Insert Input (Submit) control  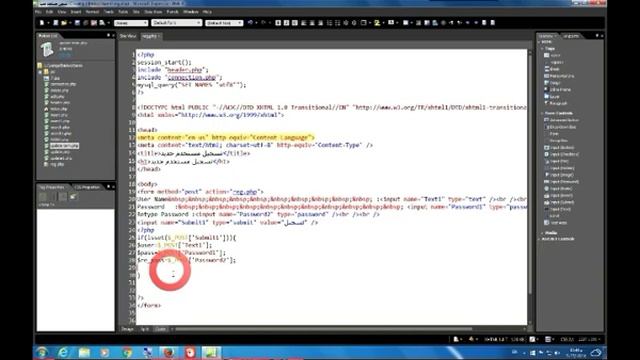point(559,202)
